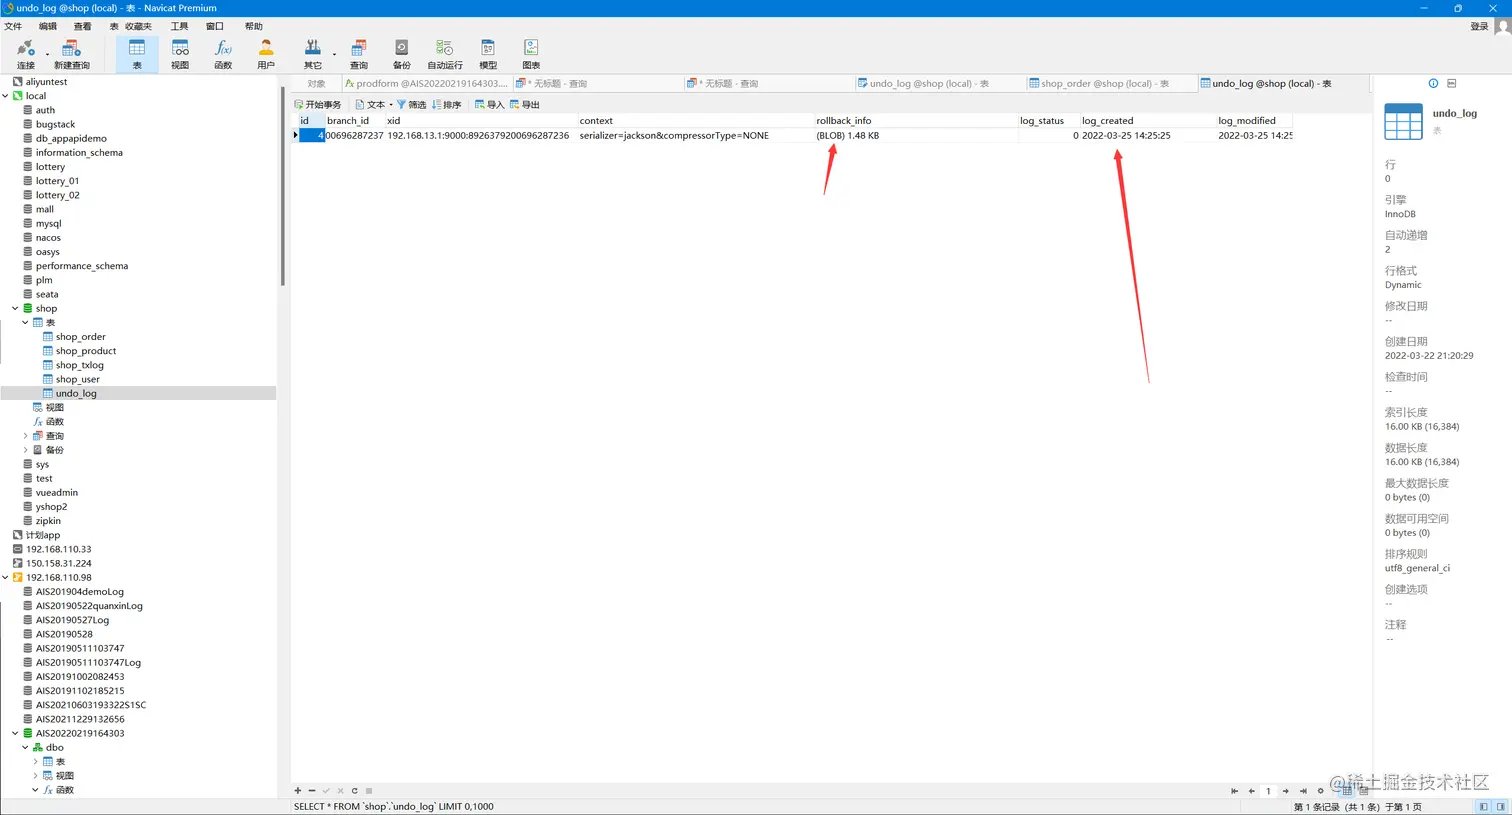Screen dimensions: 1512x815
Task: Click the 筛选 filter icon
Action: coord(411,104)
